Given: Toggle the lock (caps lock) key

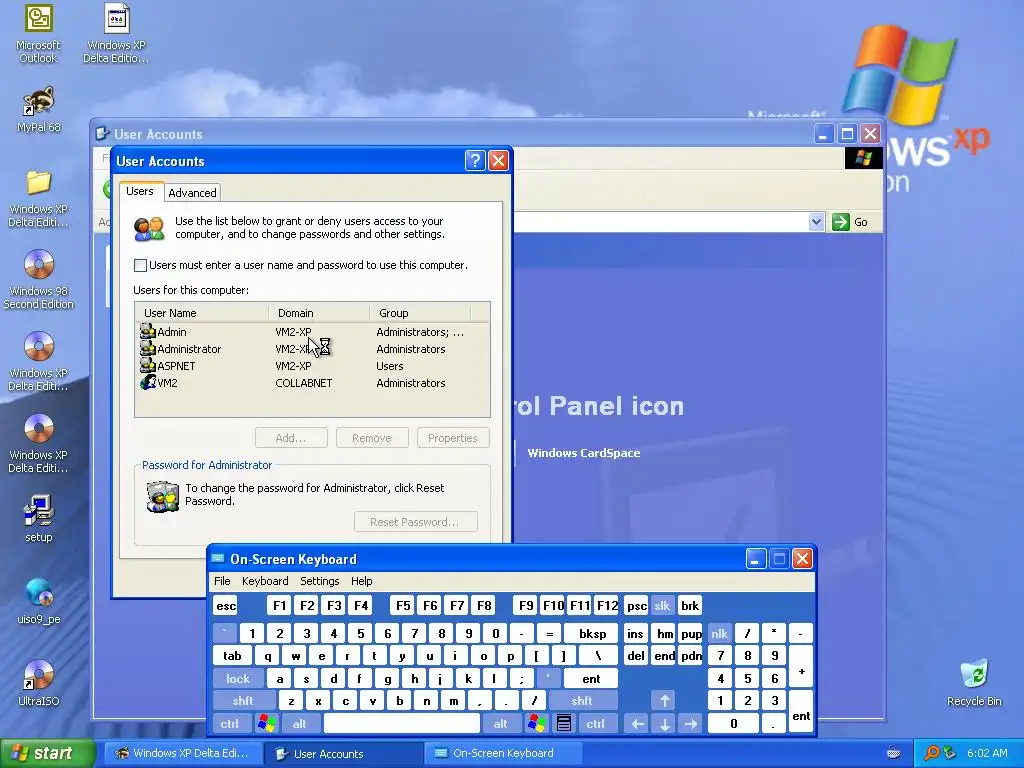Looking at the screenshot, I should point(238,679).
